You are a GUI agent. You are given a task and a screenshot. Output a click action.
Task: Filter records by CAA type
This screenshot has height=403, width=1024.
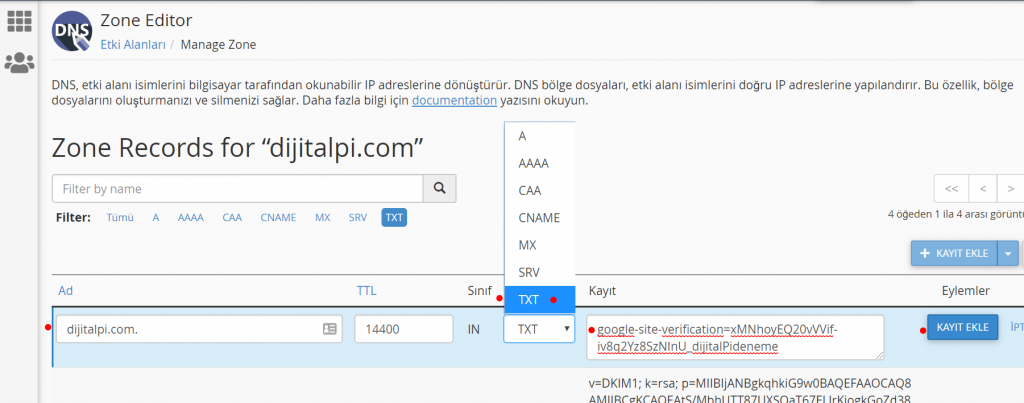point(232,218)
